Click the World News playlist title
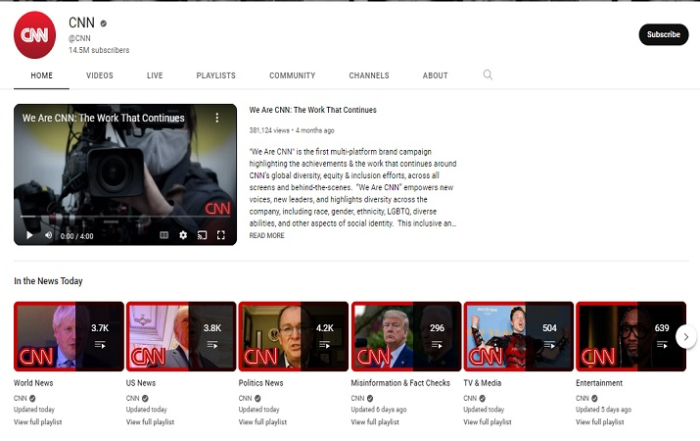Viewport: 700px width, 441px height. pyautogui.click(x=33, y=383)
